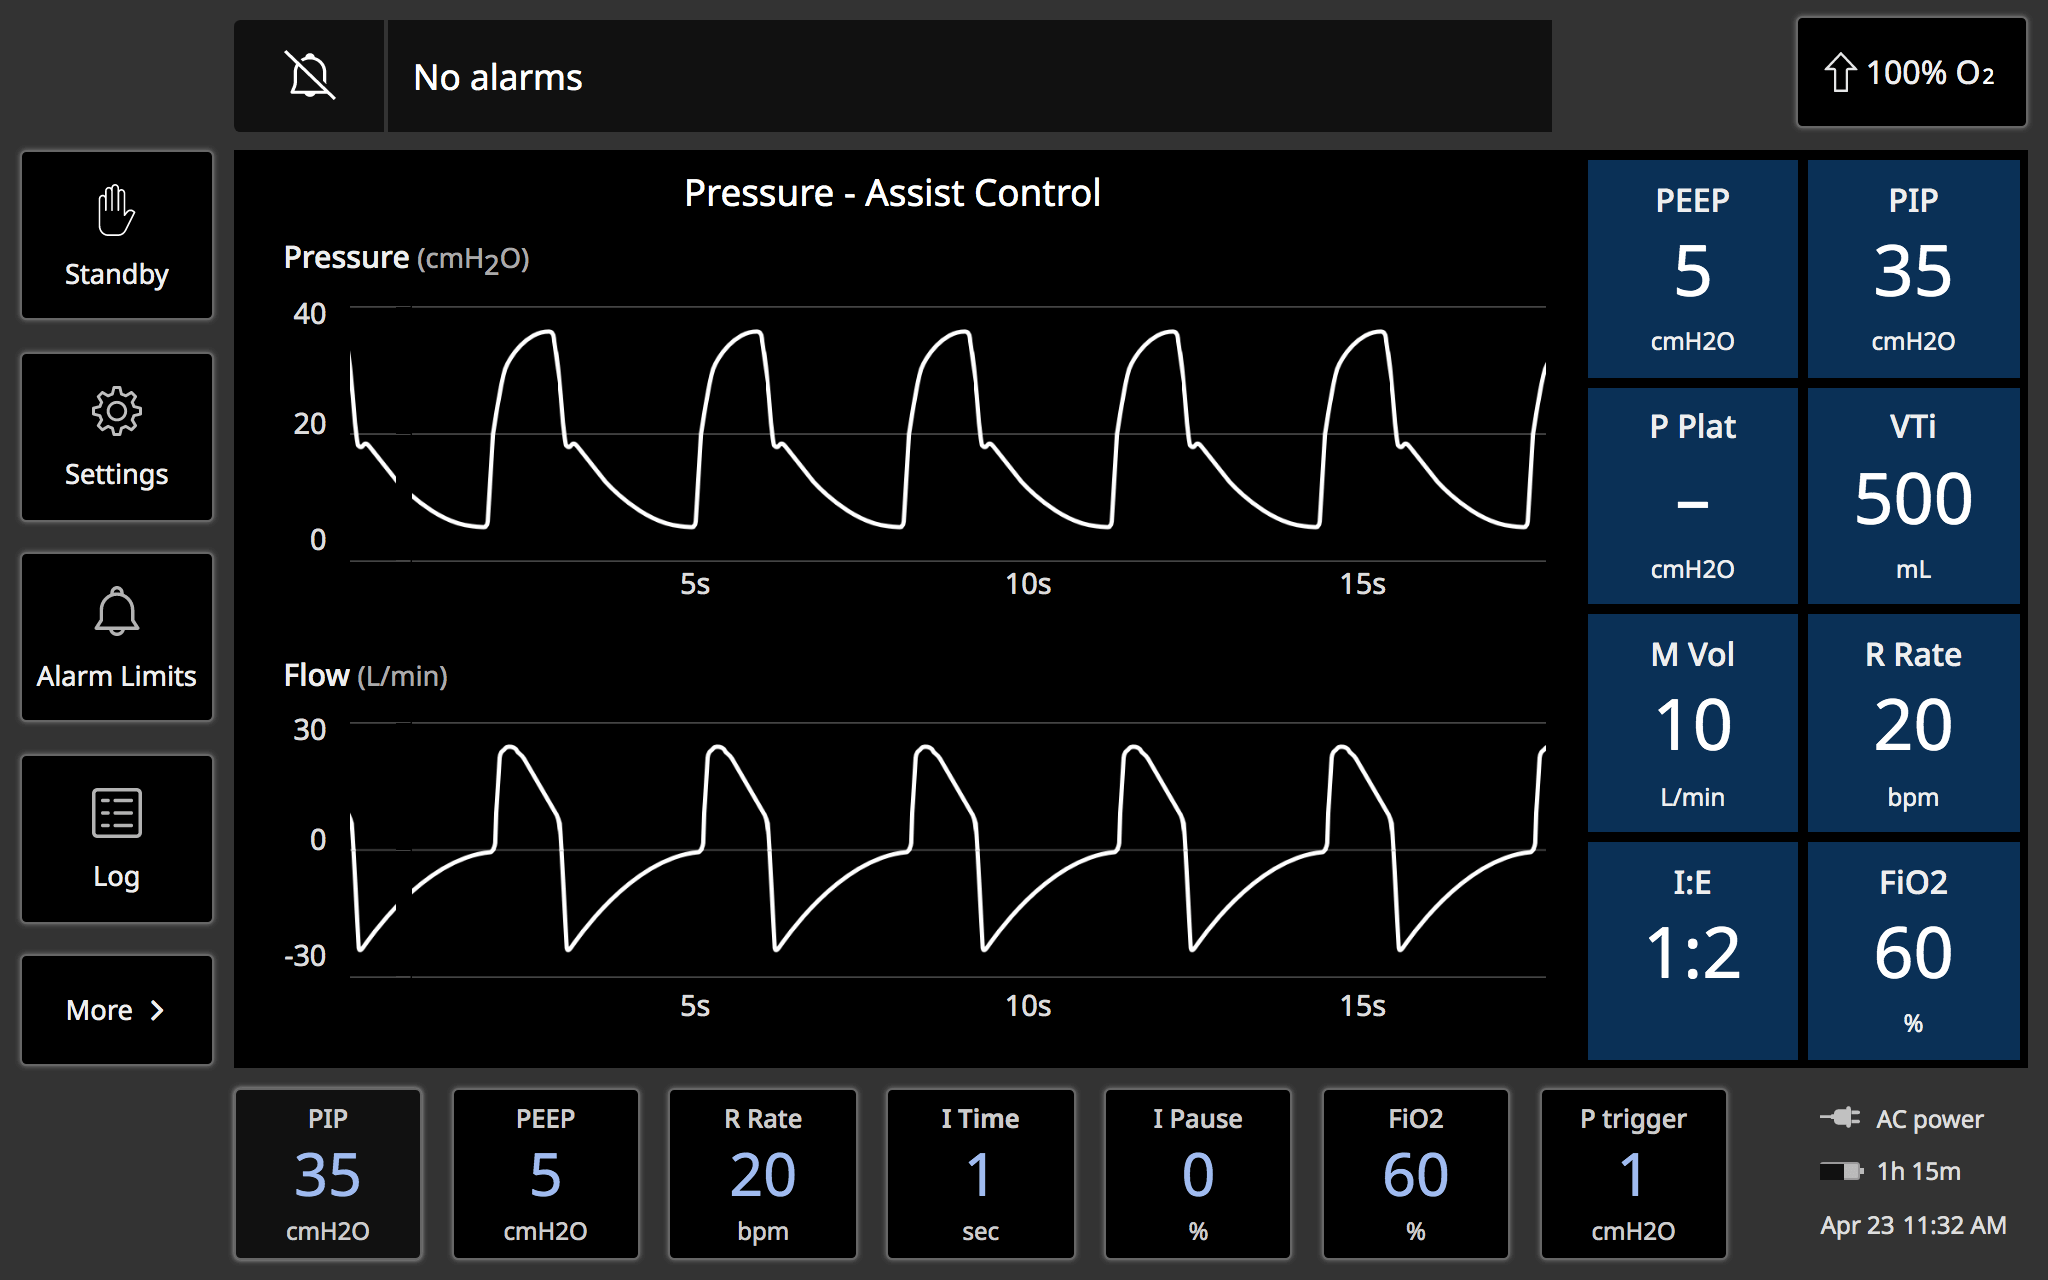Tap the VTi 500 mL readout tile

[1913, 496]
